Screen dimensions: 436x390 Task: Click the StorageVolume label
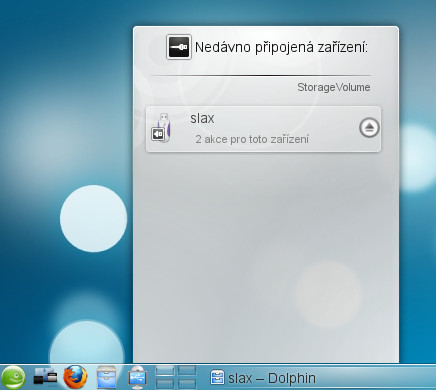tap(334, 87)
